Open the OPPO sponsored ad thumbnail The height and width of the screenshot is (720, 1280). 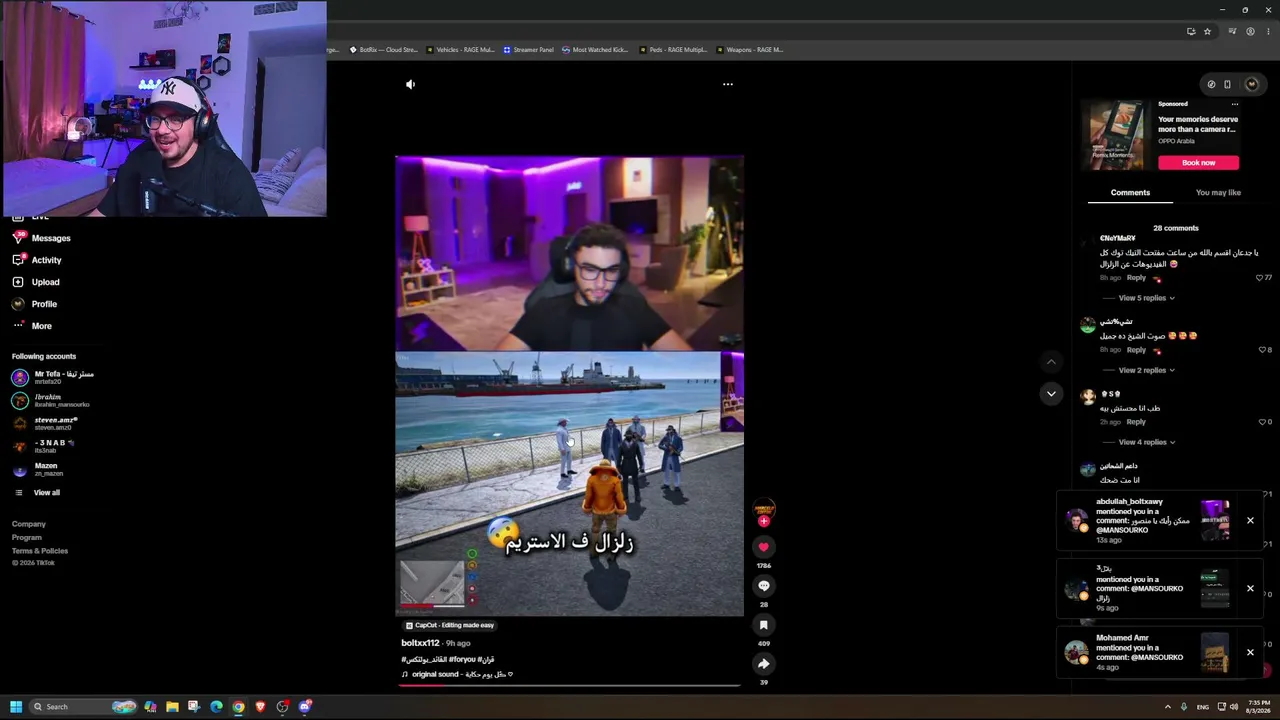[x=1116, y=135]
